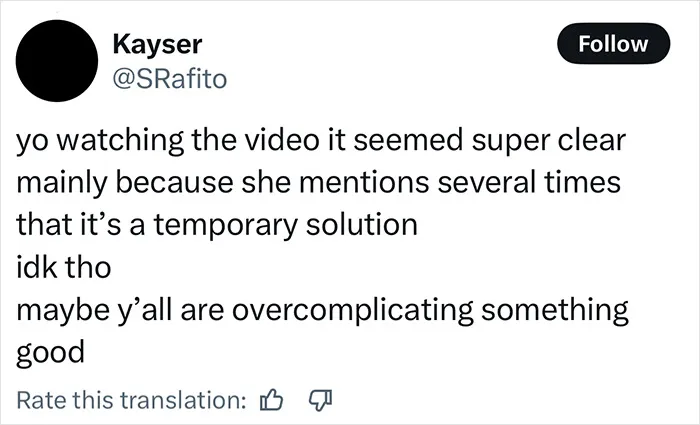Click the 'idk tho' line of the tweet
This screenshot has width=700, height=425.
(64, 268)
